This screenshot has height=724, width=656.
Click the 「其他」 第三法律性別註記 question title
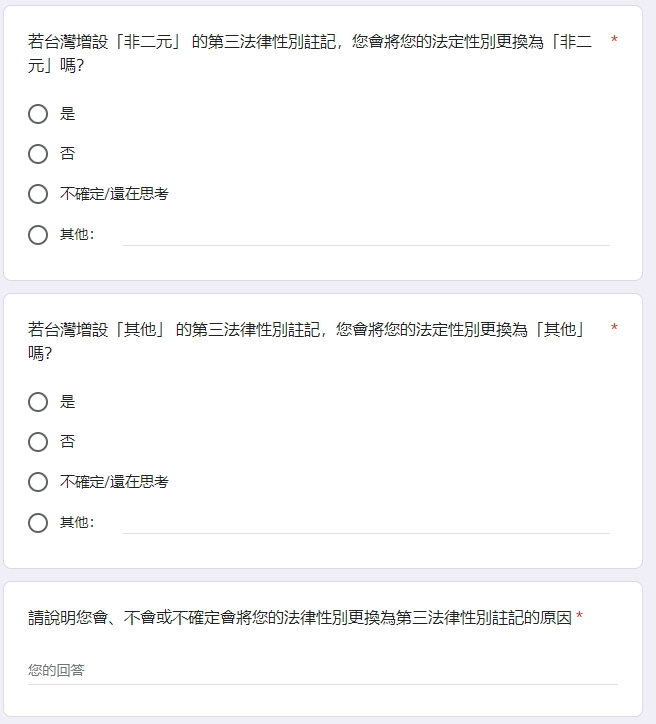point(307,341)
